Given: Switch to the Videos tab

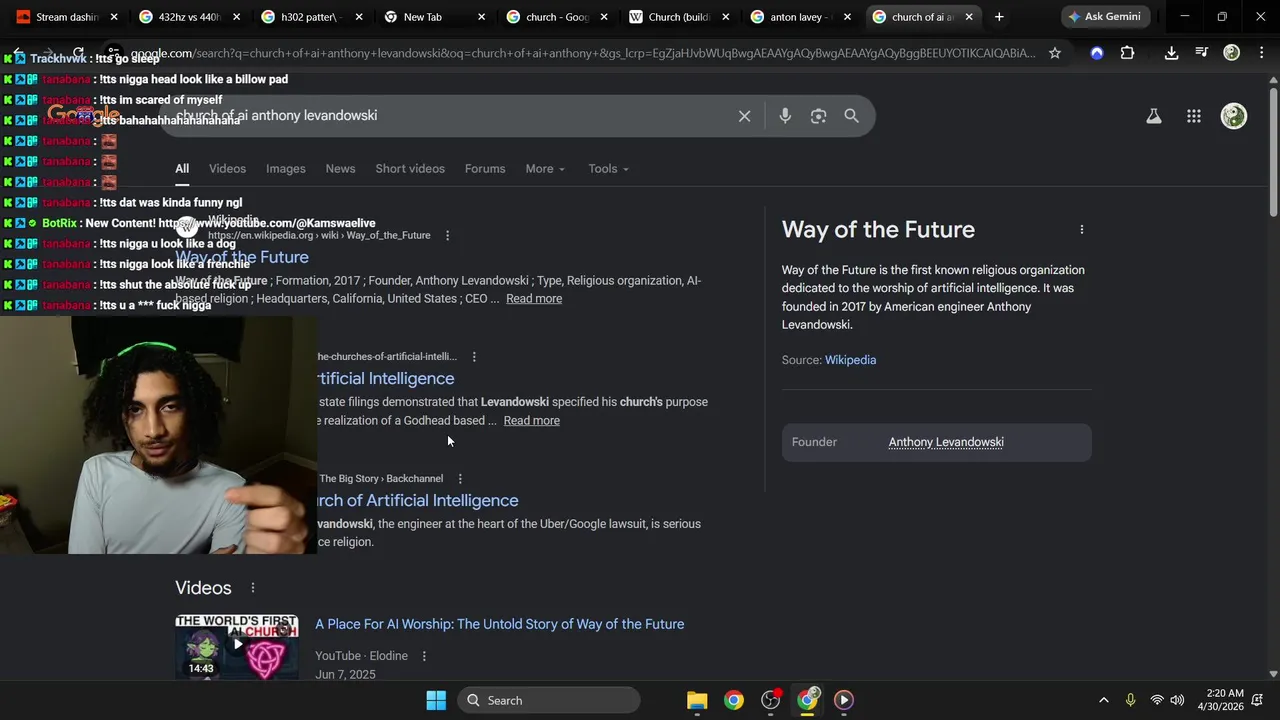Looking at the screenshot, I should pos(227,169).
